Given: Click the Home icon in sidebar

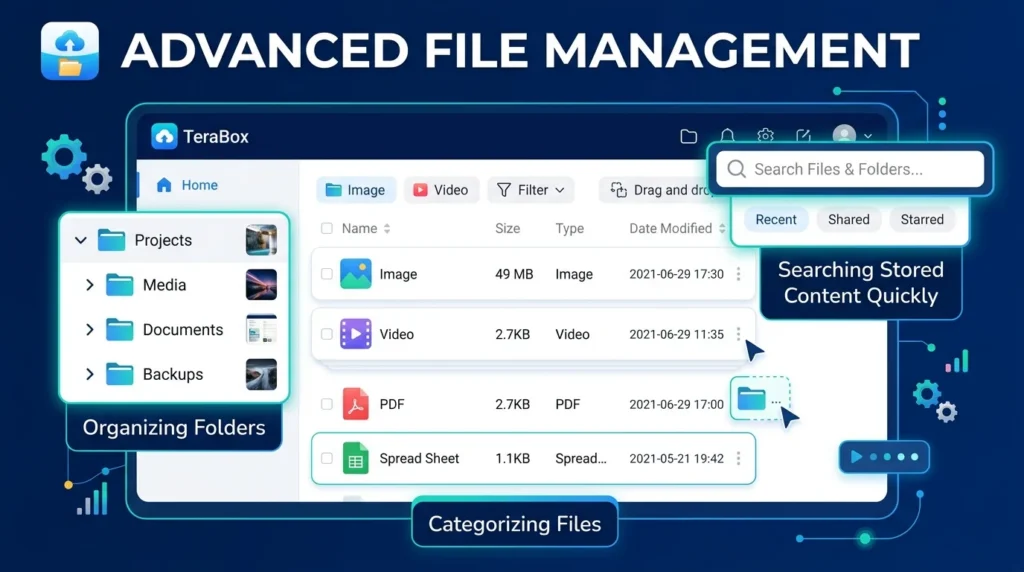Looking at the screenshot, I should [164, 185].
